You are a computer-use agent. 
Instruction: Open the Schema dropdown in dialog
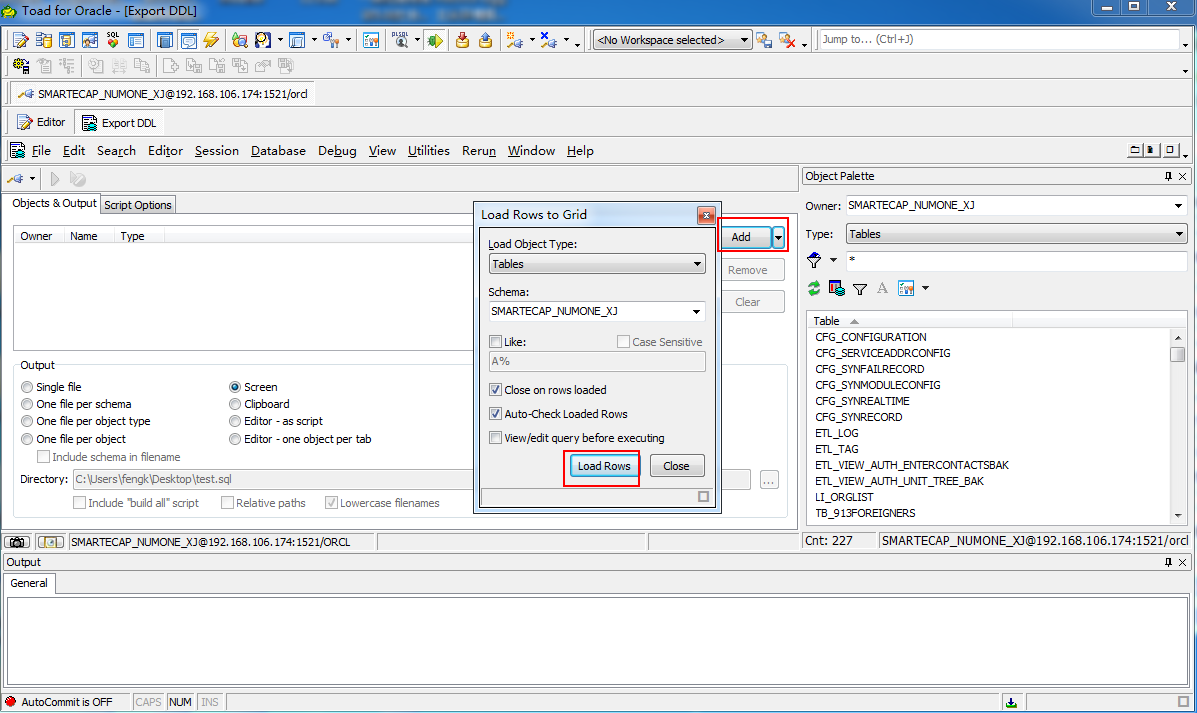tap(696, 311)
